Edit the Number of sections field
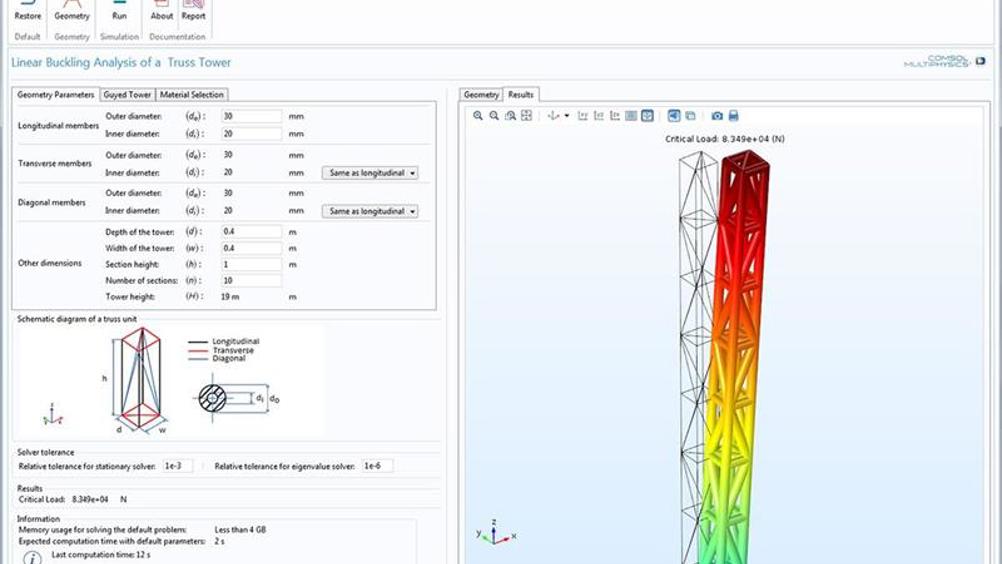The width and height of the screenshot is (1002, 564). pos(251,280)
